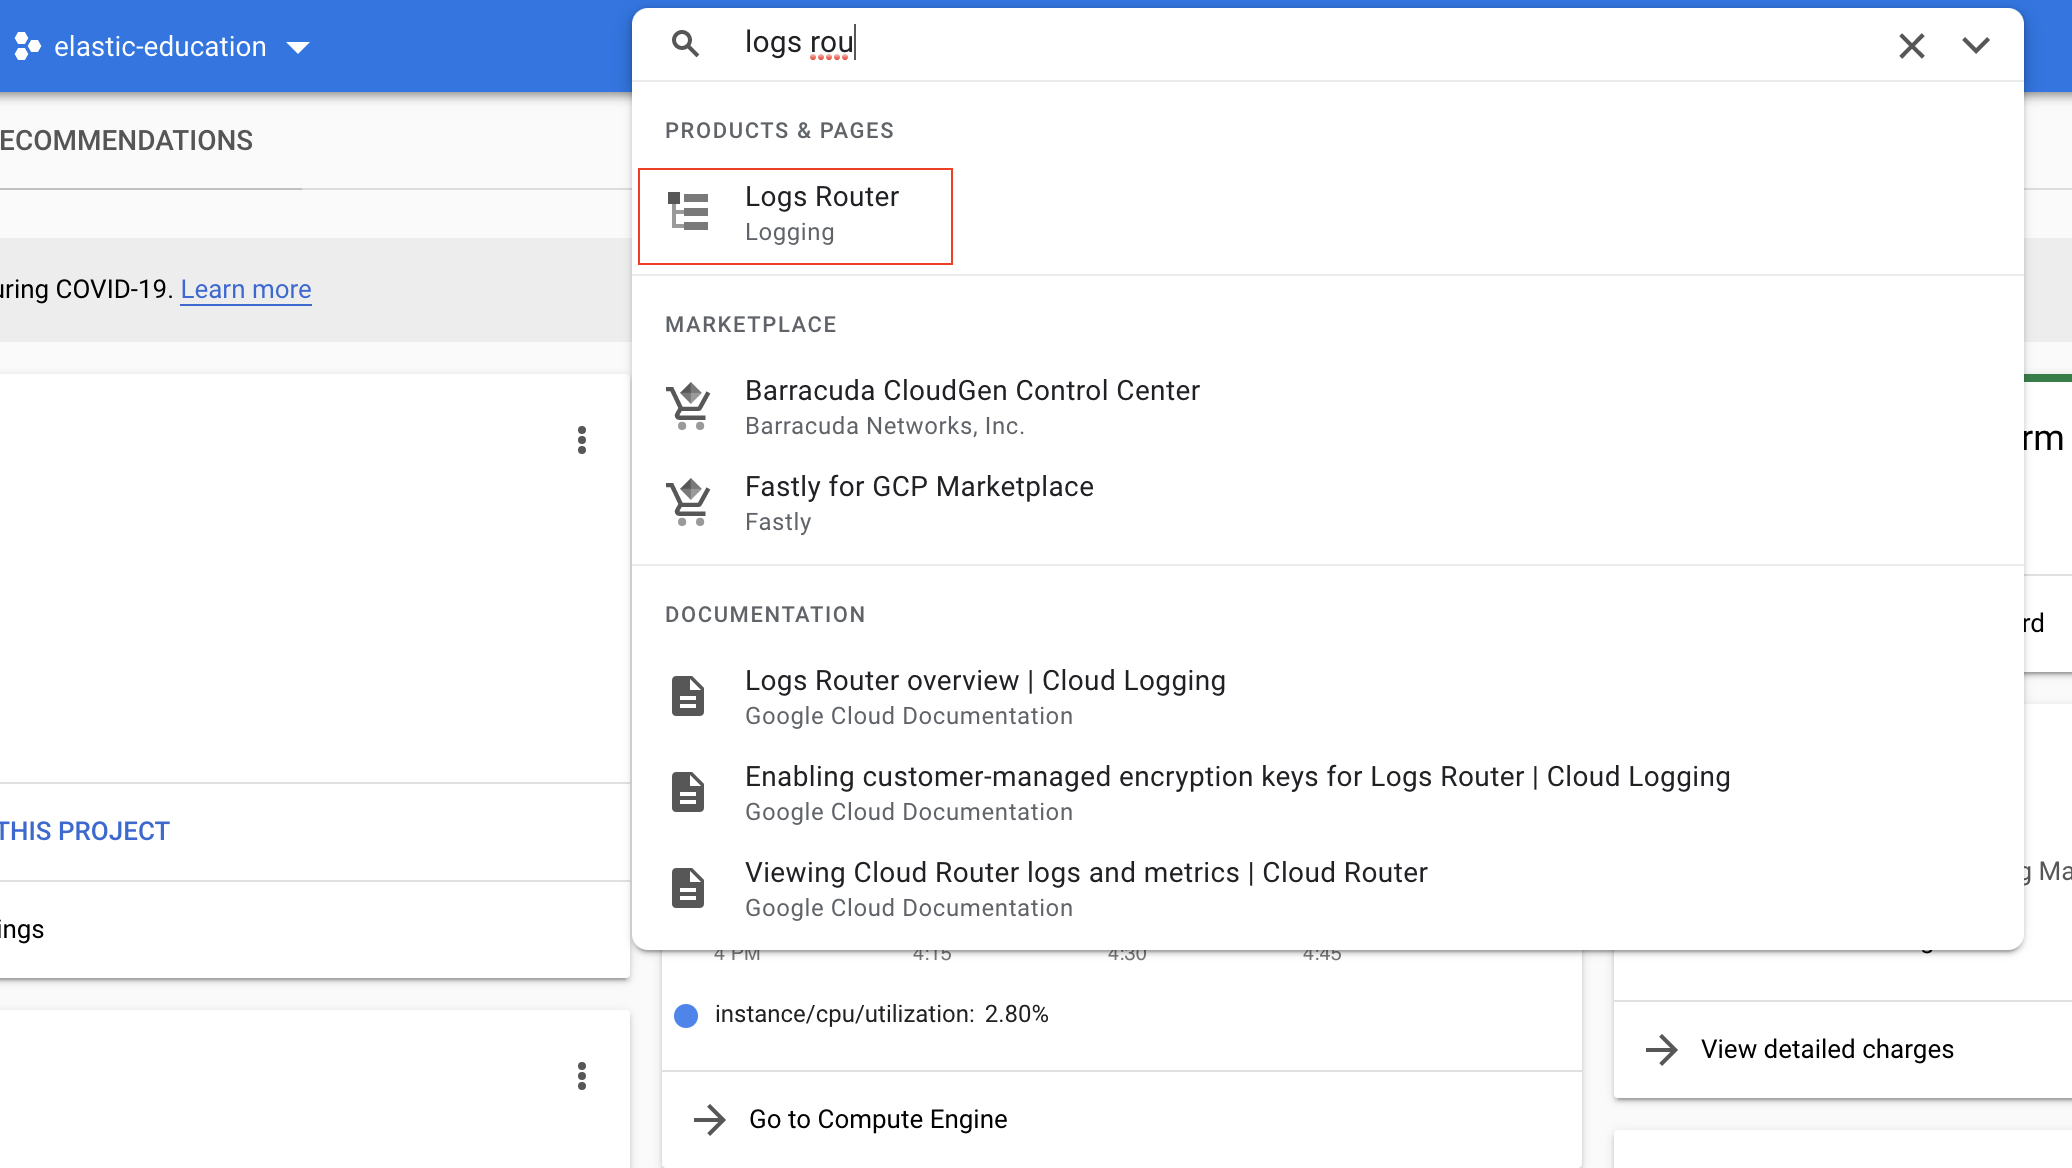Click the search magnifier icon
The height and width of the screenshot is (1168, 2072).
pyautogui.click(x=686, y=44)
